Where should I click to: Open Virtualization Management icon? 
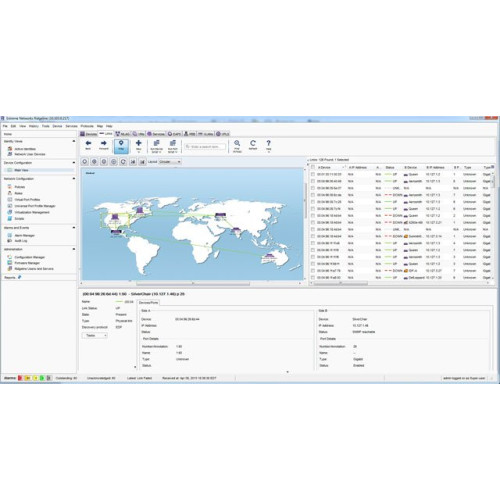[10, 212]
